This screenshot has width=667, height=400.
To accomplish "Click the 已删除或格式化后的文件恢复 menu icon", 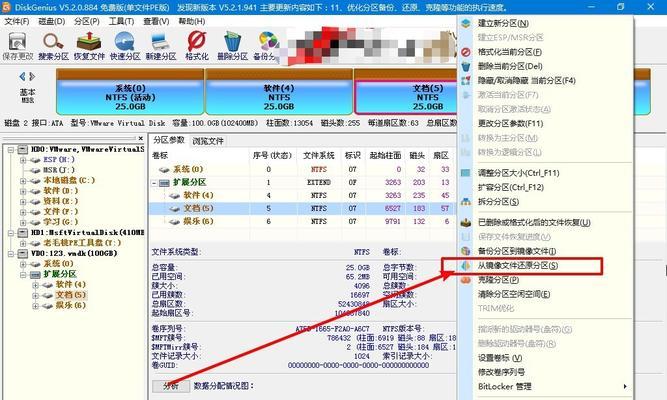I will 466,223.
